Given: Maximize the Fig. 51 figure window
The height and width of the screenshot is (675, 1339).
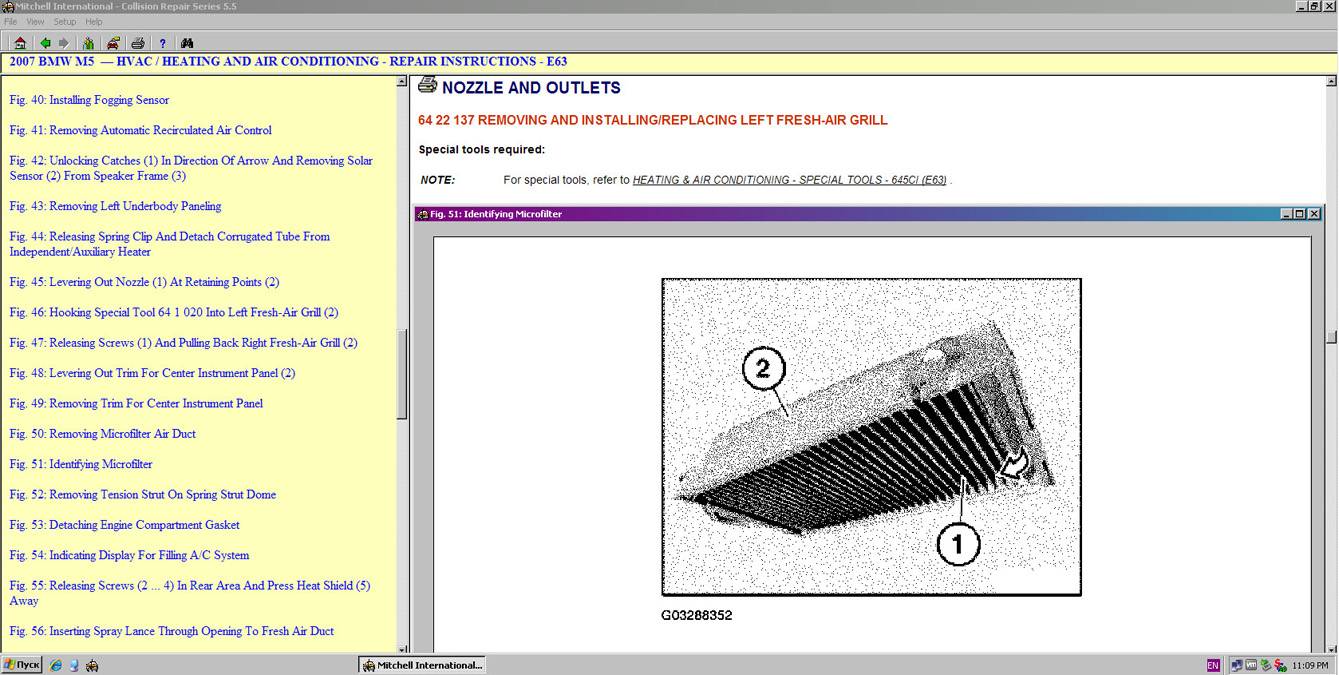Looking at the screenshot, I should point(1300,214).
